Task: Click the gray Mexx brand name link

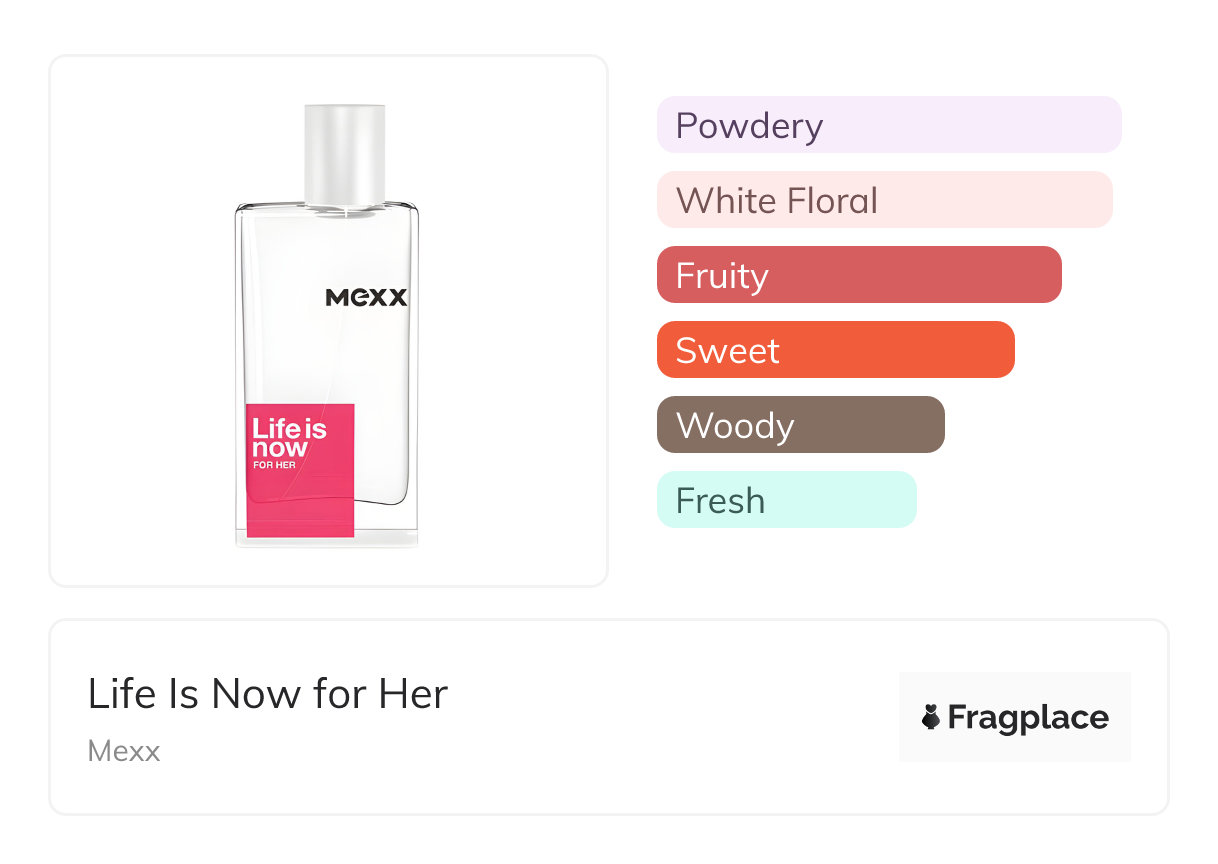Action: (x=124, y=751)
